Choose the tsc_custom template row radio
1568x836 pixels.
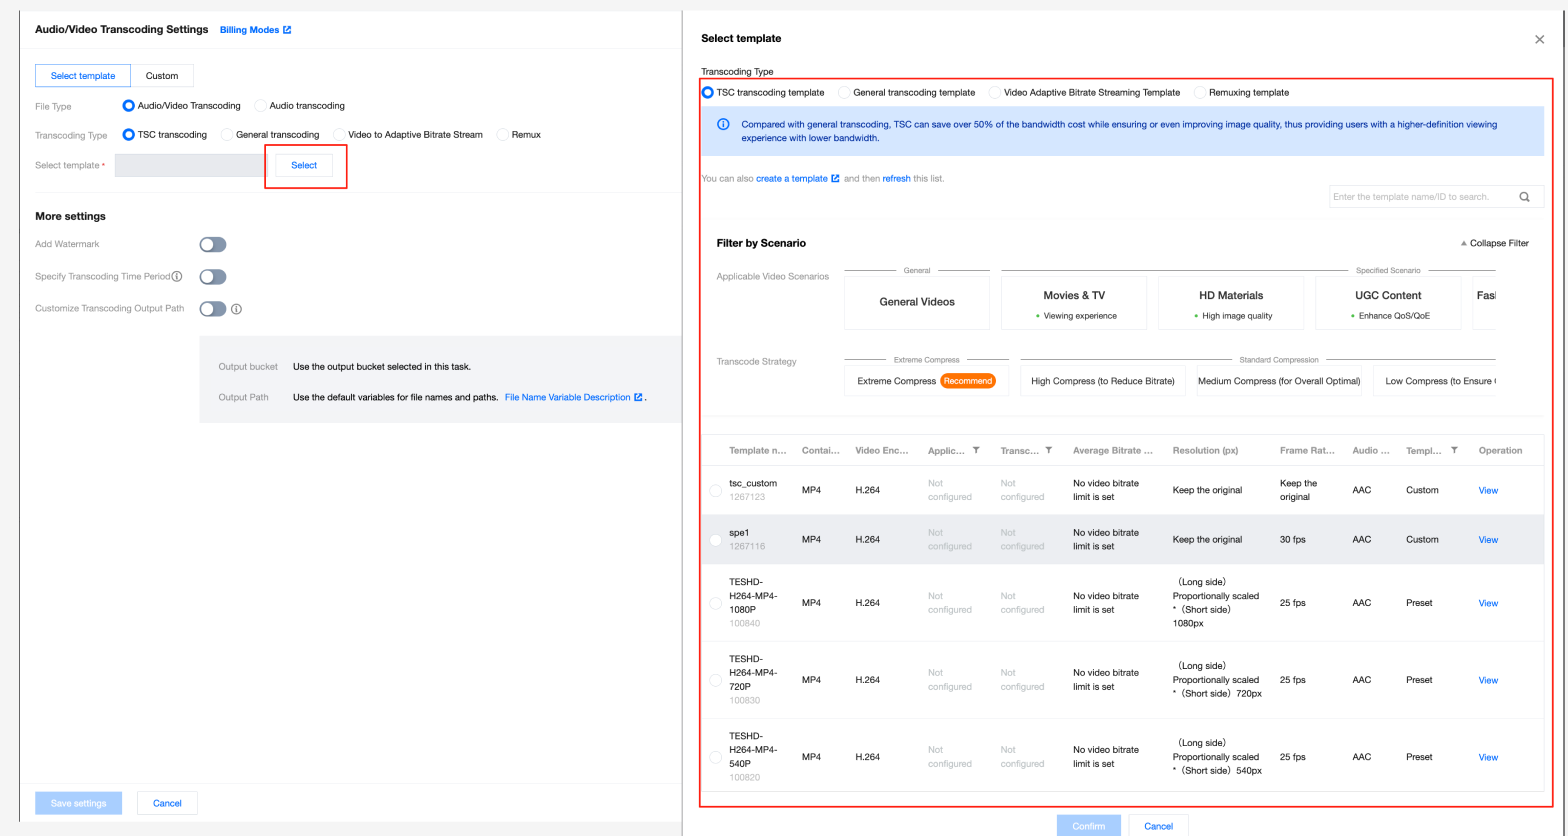tap(715, 491)
